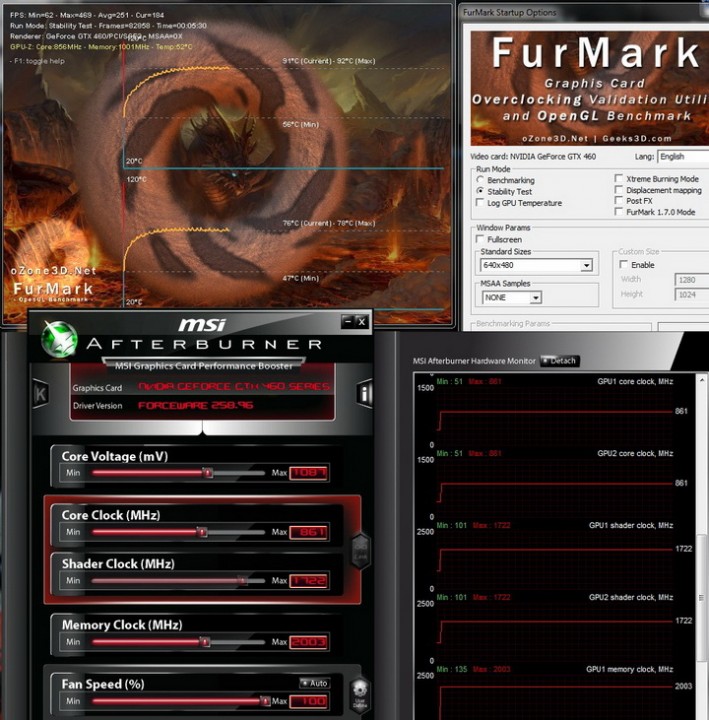
Task: Close the MSI Afterburner window
Action: (362, 321)
